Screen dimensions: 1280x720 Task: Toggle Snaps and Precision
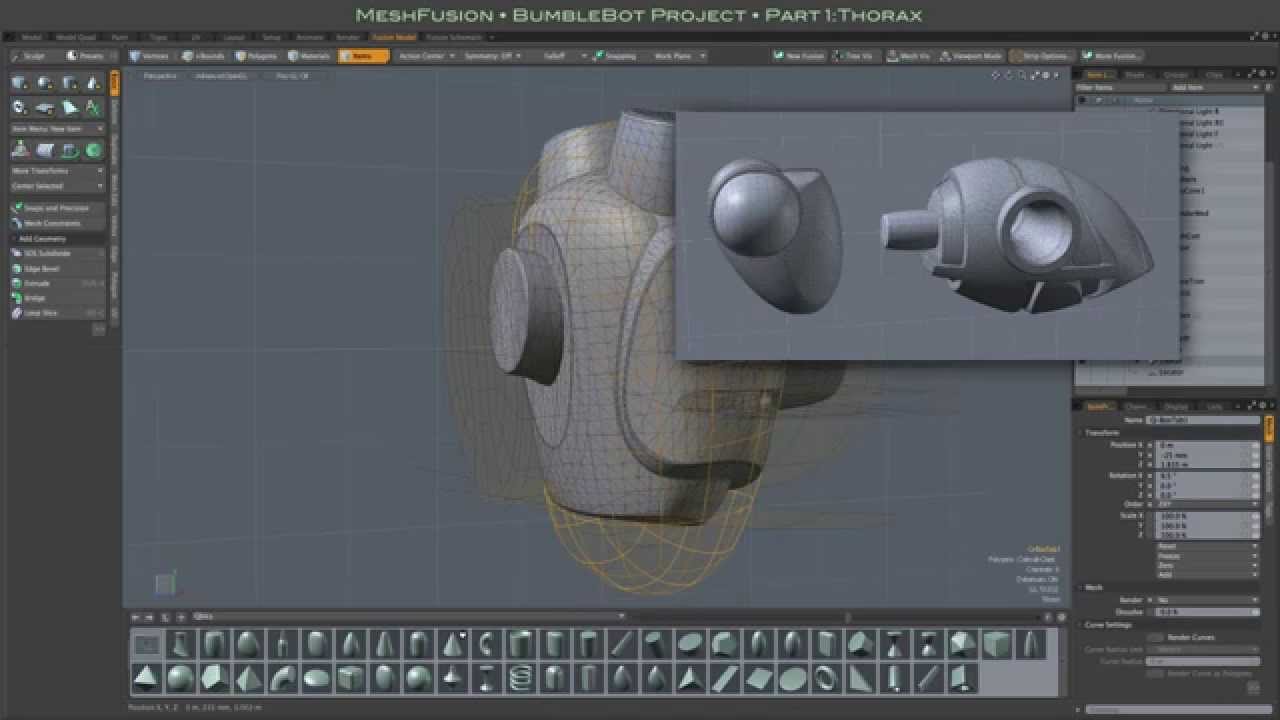(x=57, y=208)
